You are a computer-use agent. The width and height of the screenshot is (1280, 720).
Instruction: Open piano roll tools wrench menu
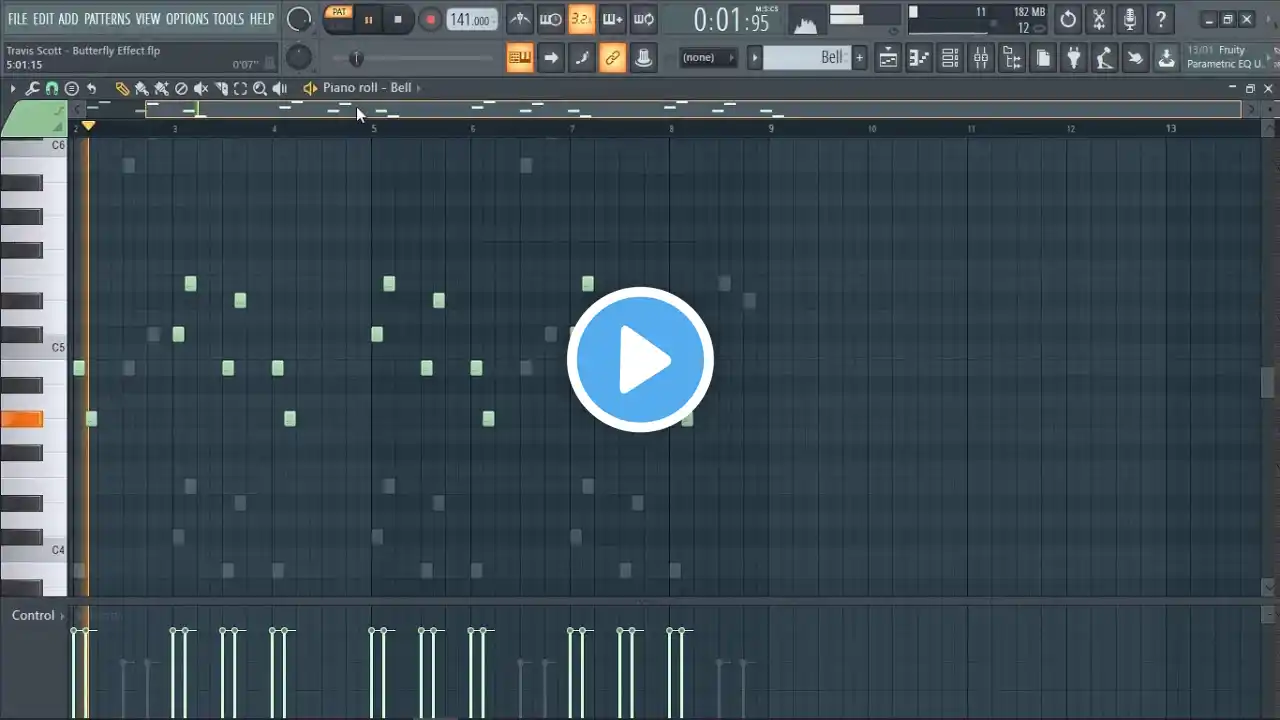pyautogui.click(x=32, y=88)
